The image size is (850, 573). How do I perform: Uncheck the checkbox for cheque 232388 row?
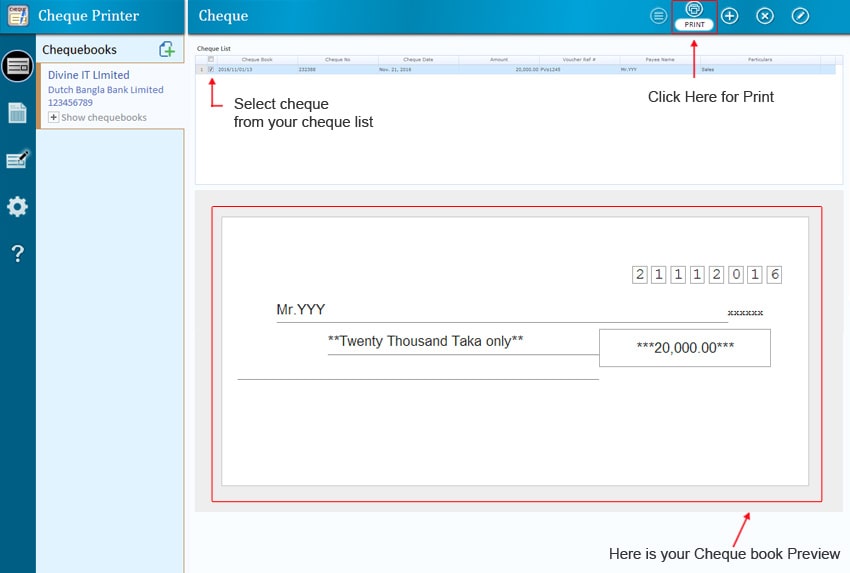(x=210, y=69)
